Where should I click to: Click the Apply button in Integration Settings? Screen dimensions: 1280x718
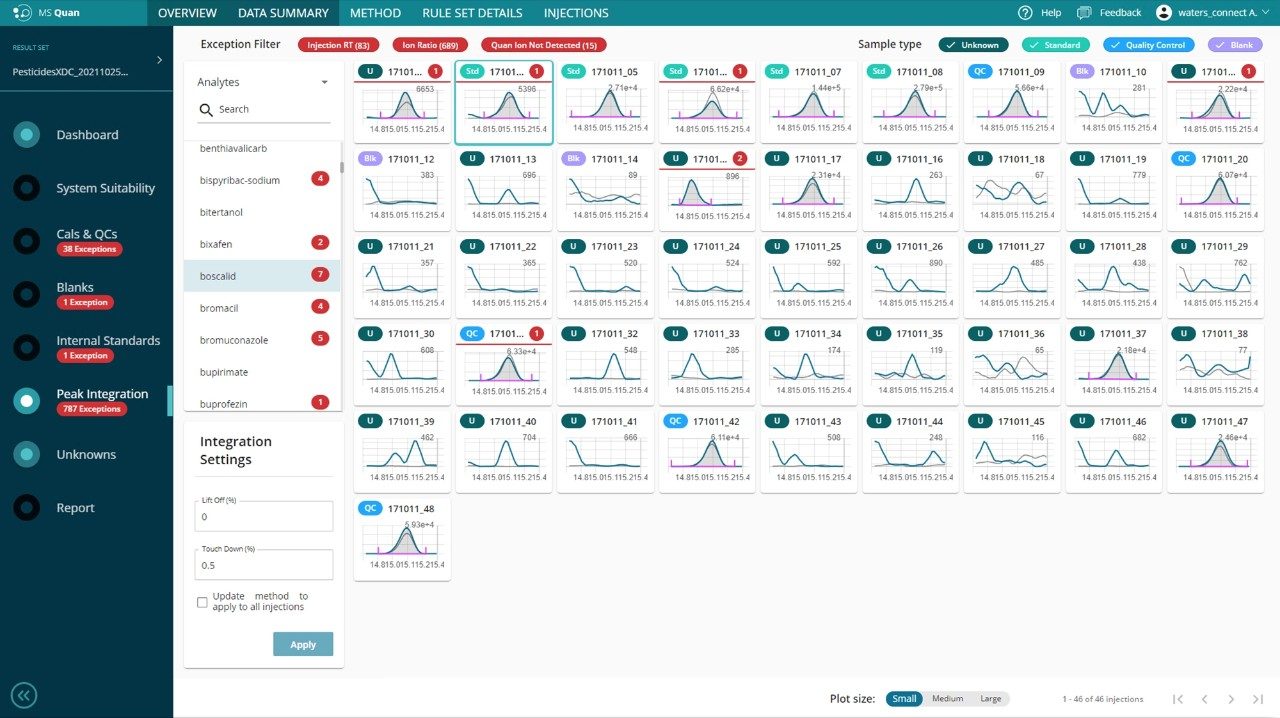pyautogui.click(x=302, y=644)
